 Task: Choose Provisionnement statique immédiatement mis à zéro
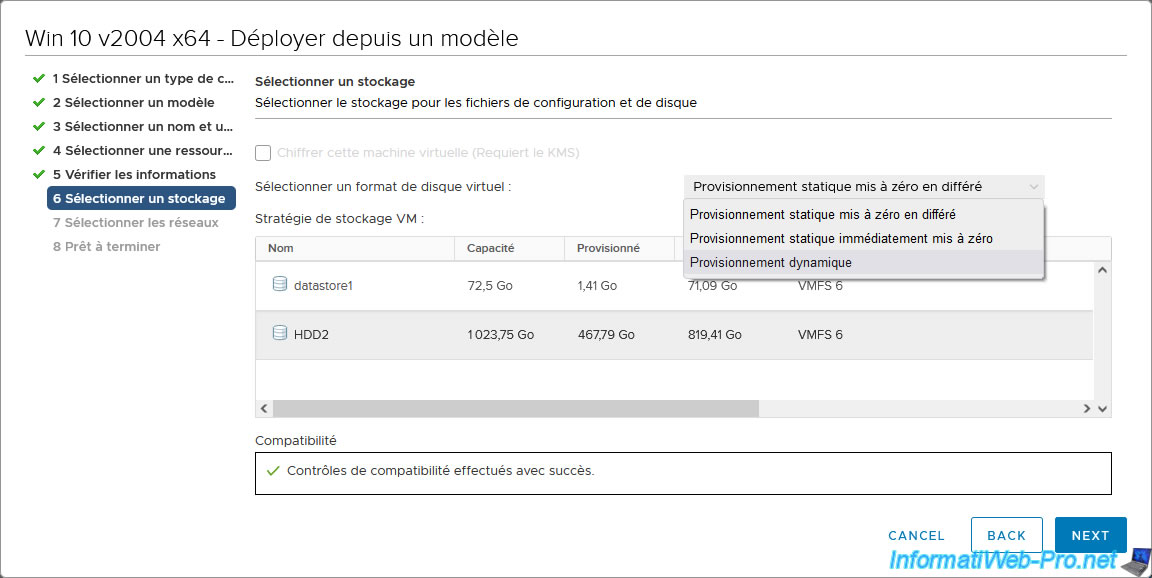click(840, 239)
